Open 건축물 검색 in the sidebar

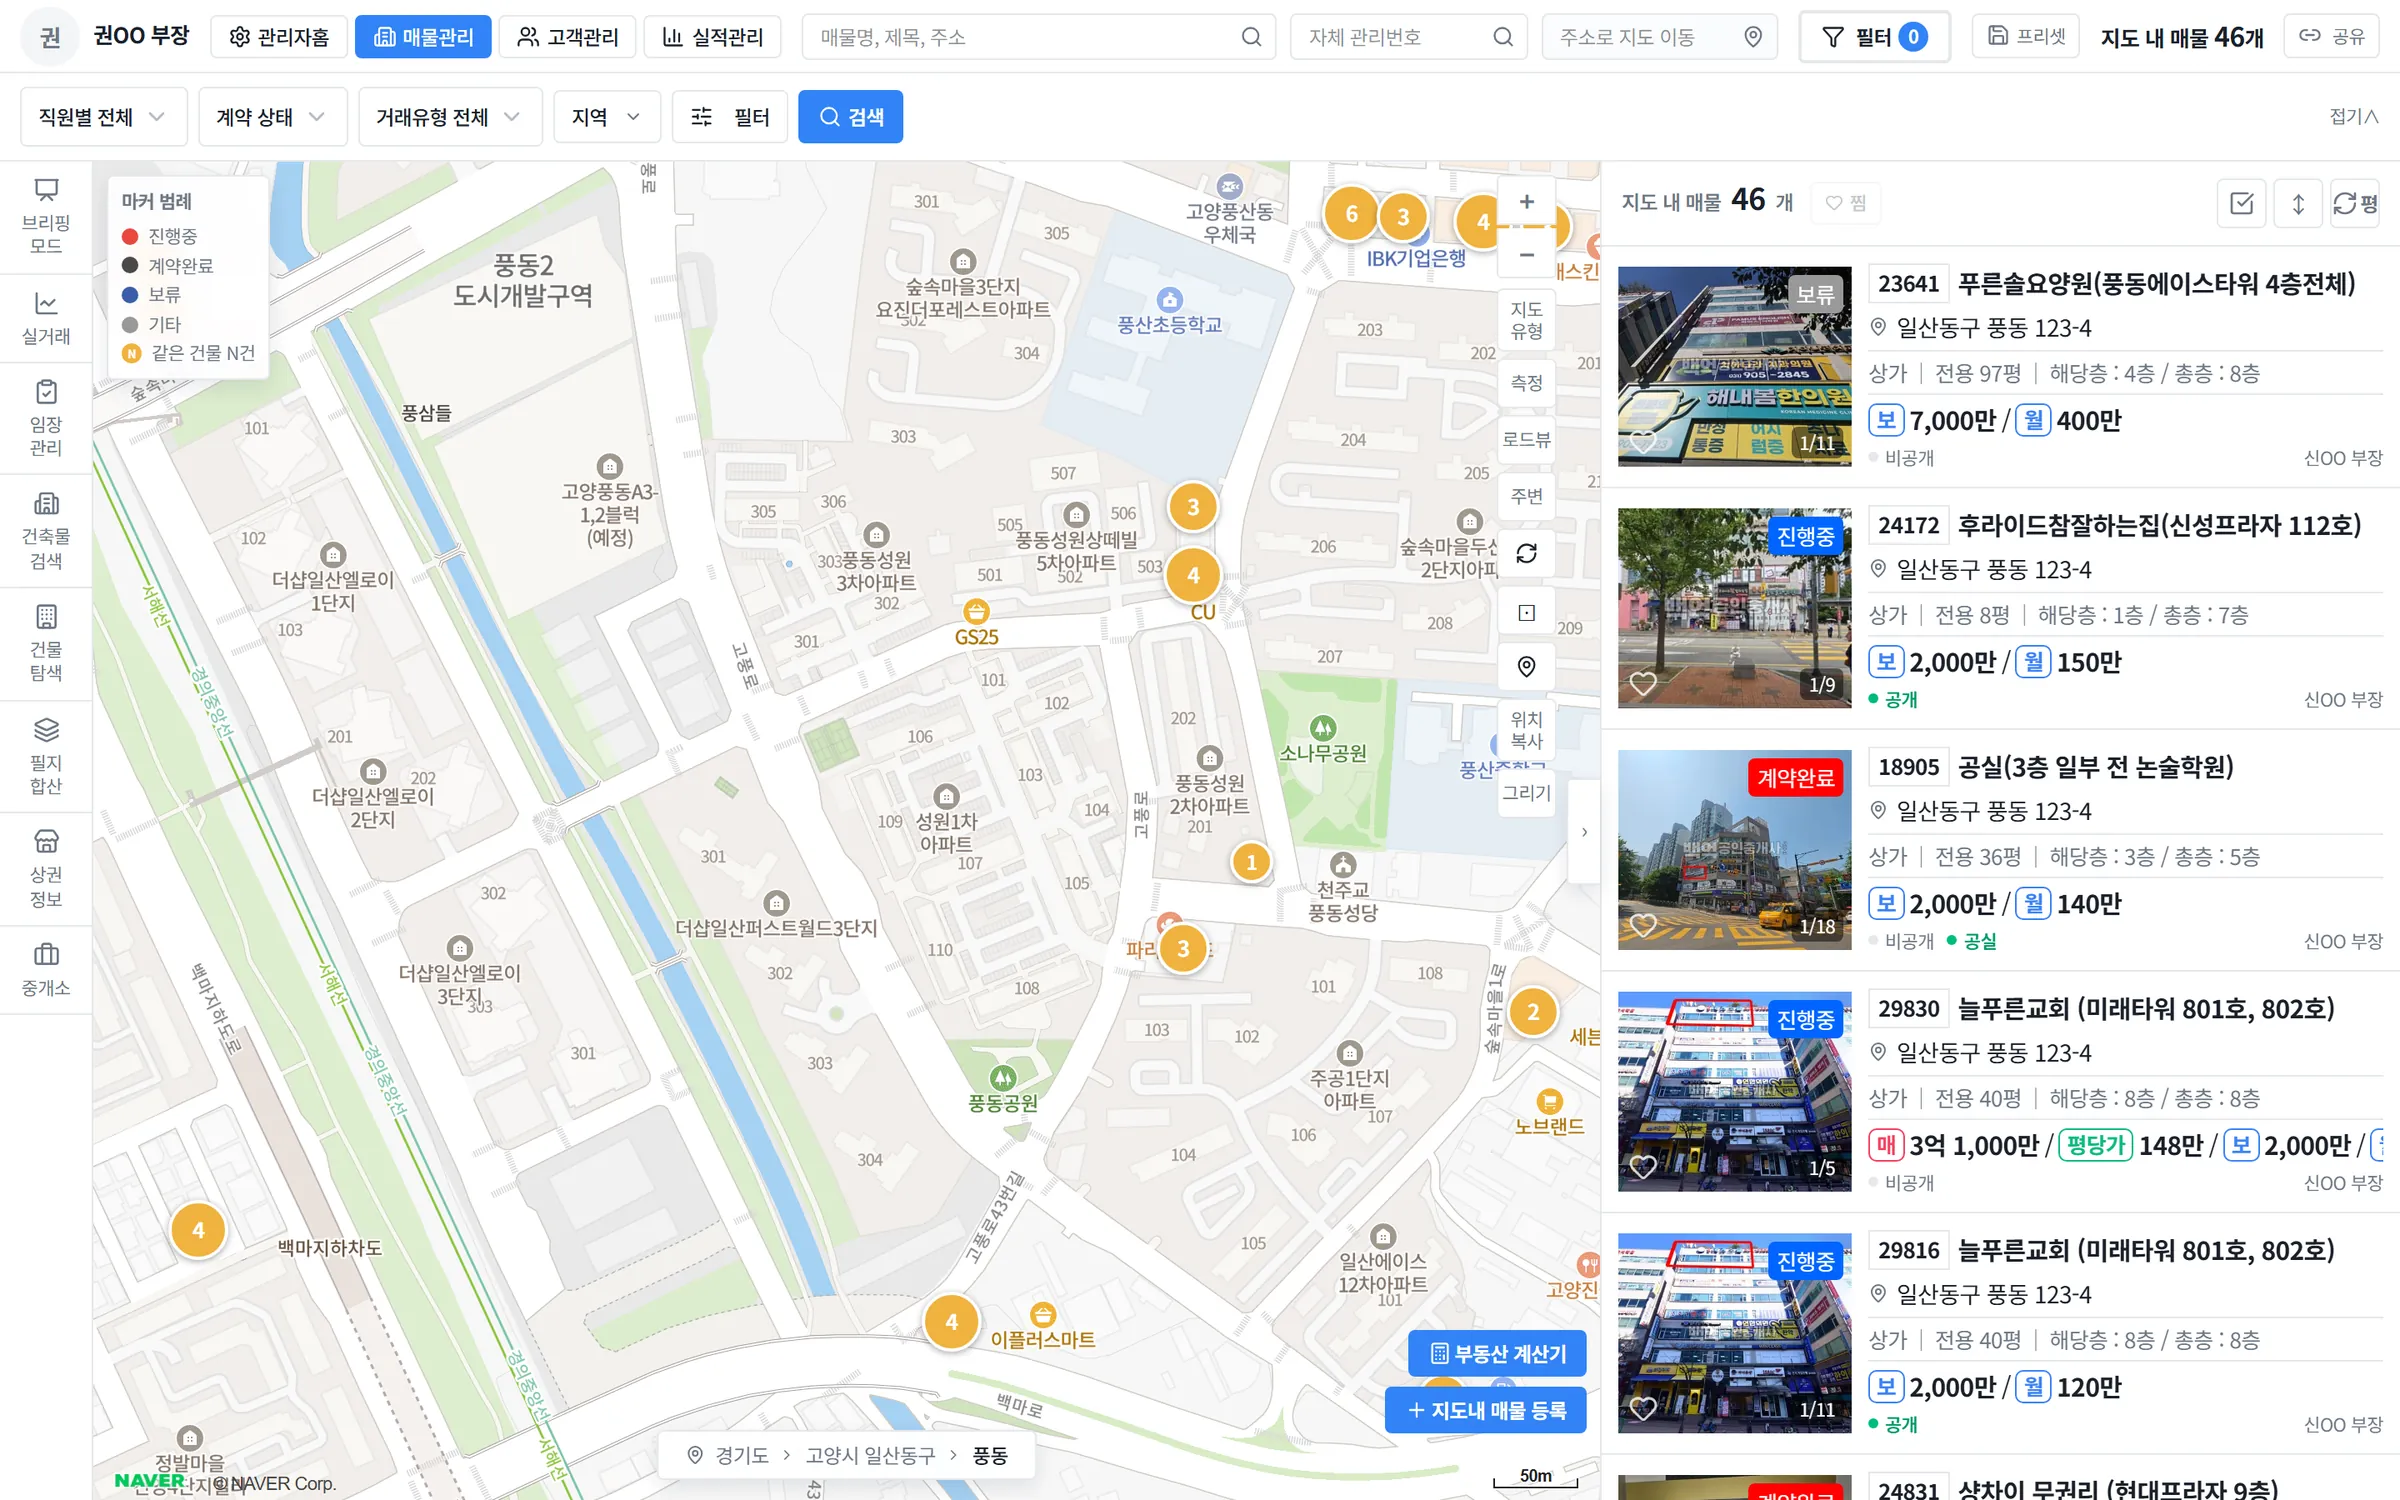pyautogui.click(x=46, y=530)
